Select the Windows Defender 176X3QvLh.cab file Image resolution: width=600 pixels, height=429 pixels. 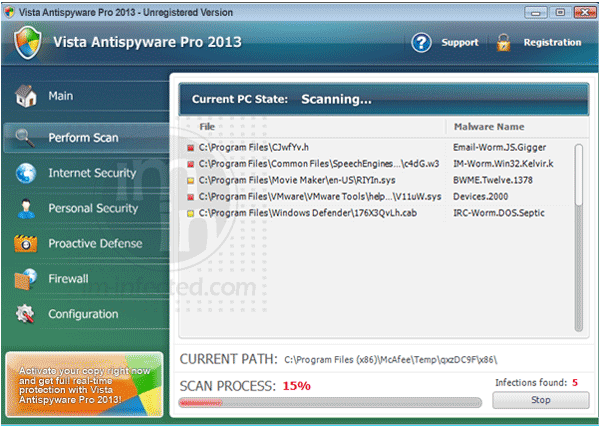(x=308, y=214)
